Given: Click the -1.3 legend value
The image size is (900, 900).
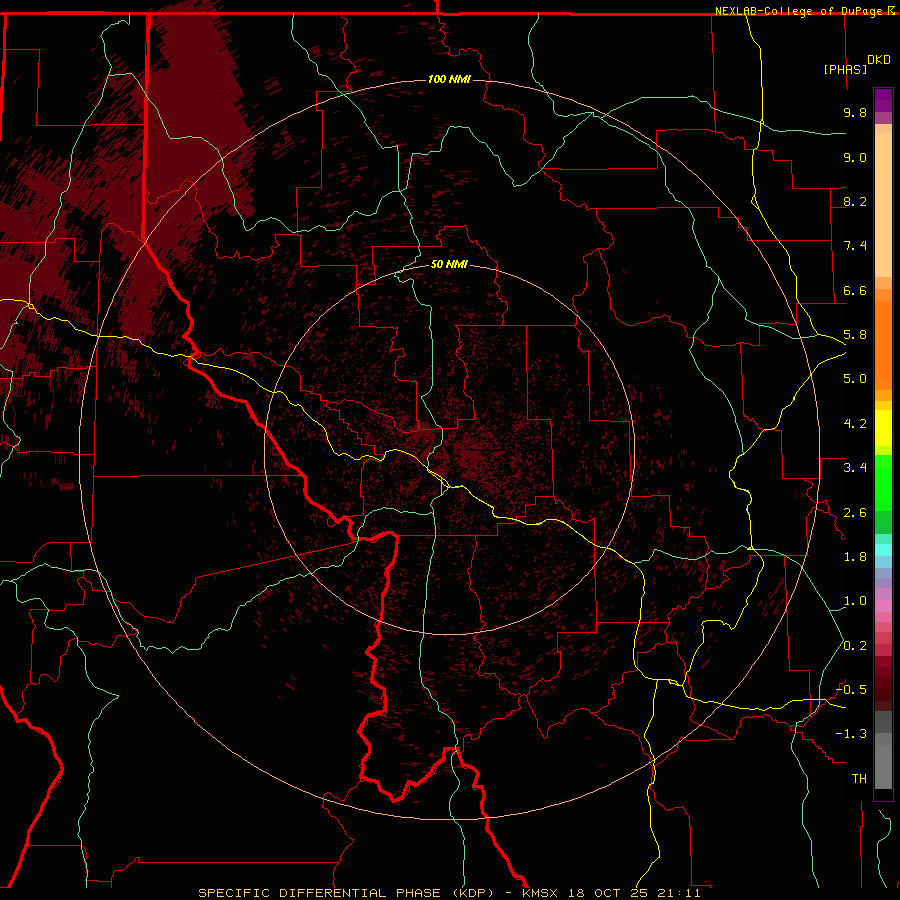Looking at the screenshot, I should coord(851,734).
